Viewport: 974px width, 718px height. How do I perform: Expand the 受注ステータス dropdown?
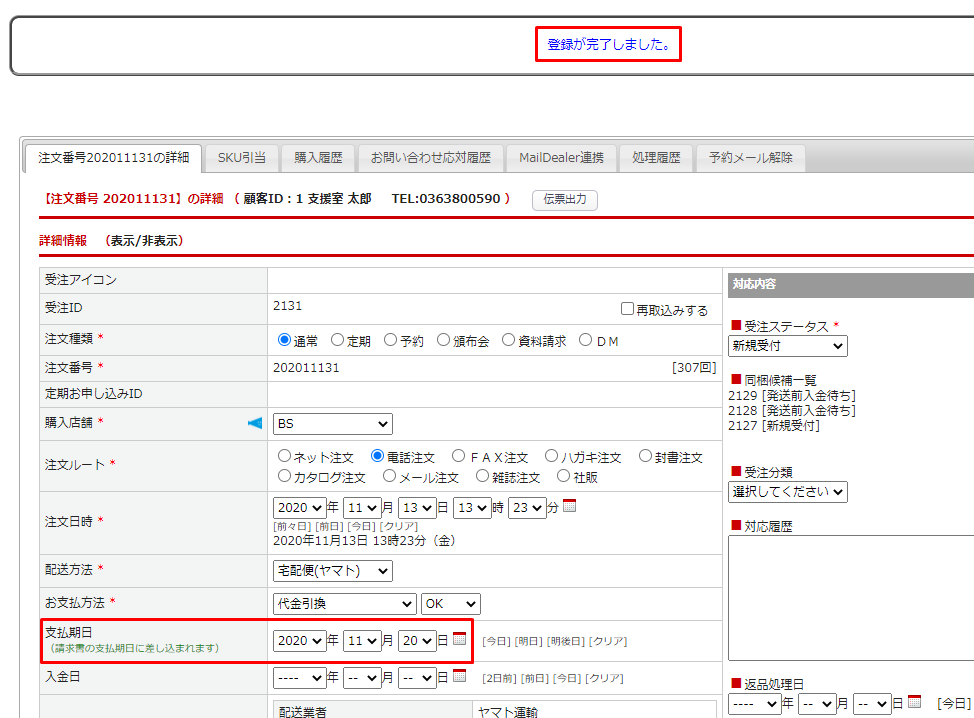click(x=787, y=346)
